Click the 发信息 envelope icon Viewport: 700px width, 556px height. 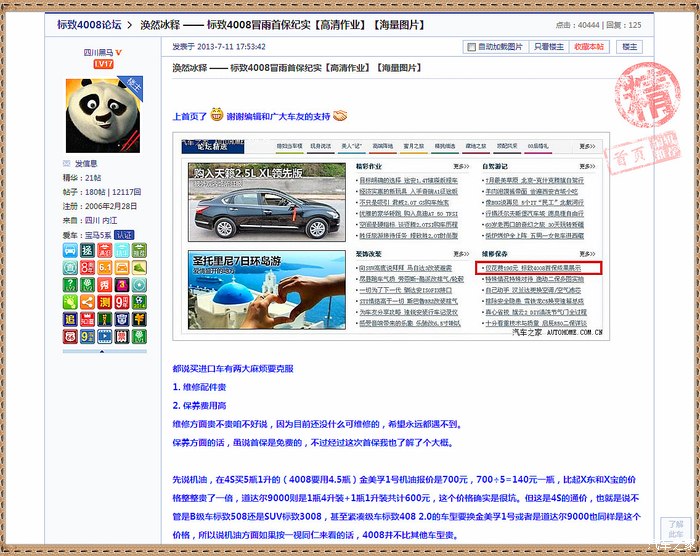pyautogui.click(x=67, y=163)
